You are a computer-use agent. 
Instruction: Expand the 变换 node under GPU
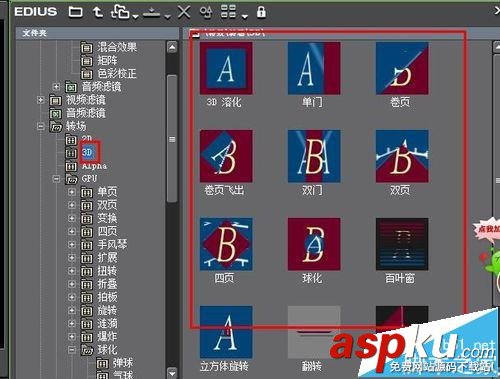(72, 218)
